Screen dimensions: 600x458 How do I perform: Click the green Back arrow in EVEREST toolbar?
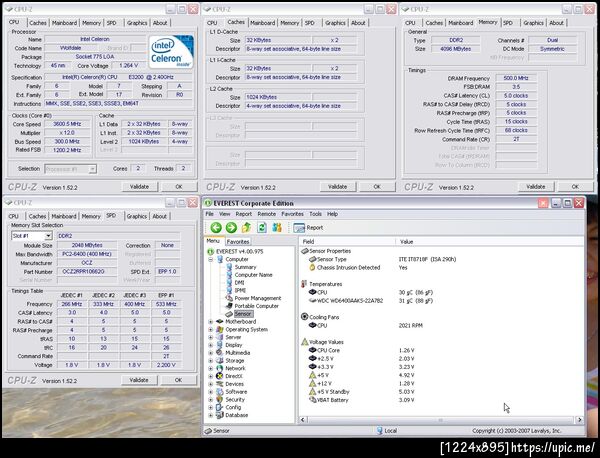tap(216, 228)
